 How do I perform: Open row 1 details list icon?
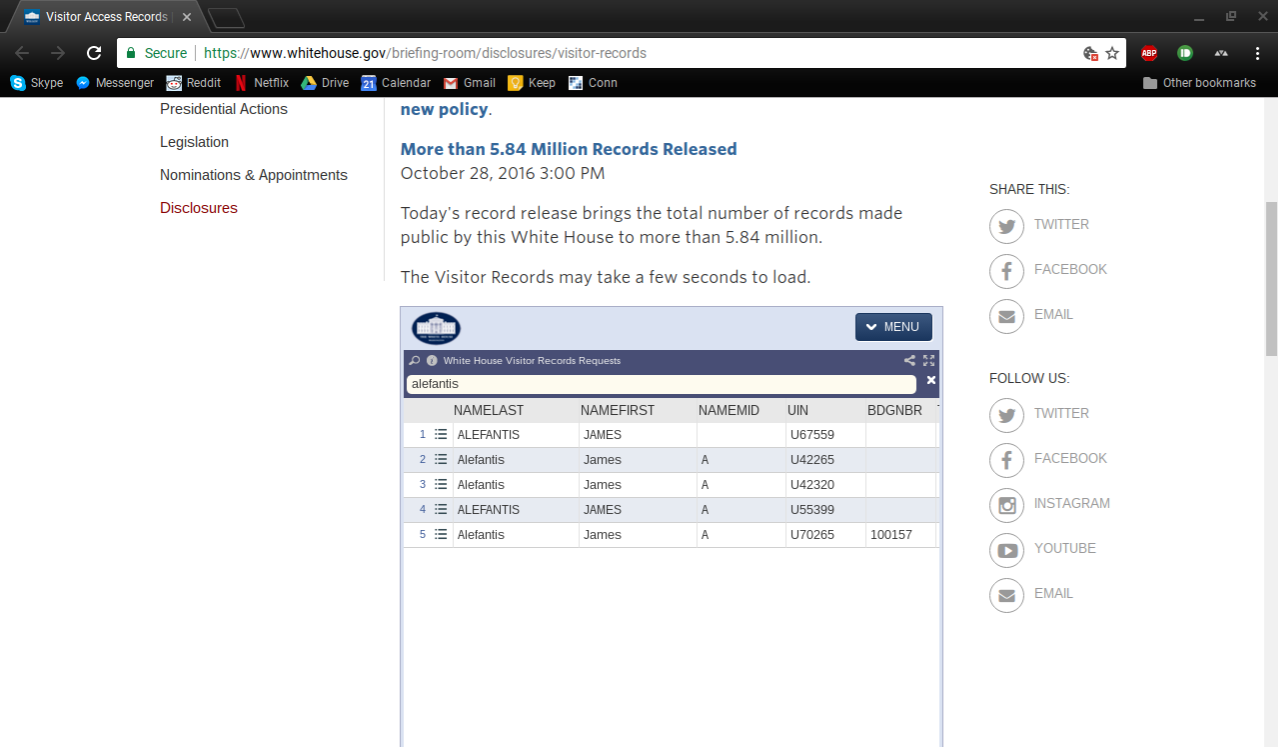pyautogui.click(x=441, y=435)
